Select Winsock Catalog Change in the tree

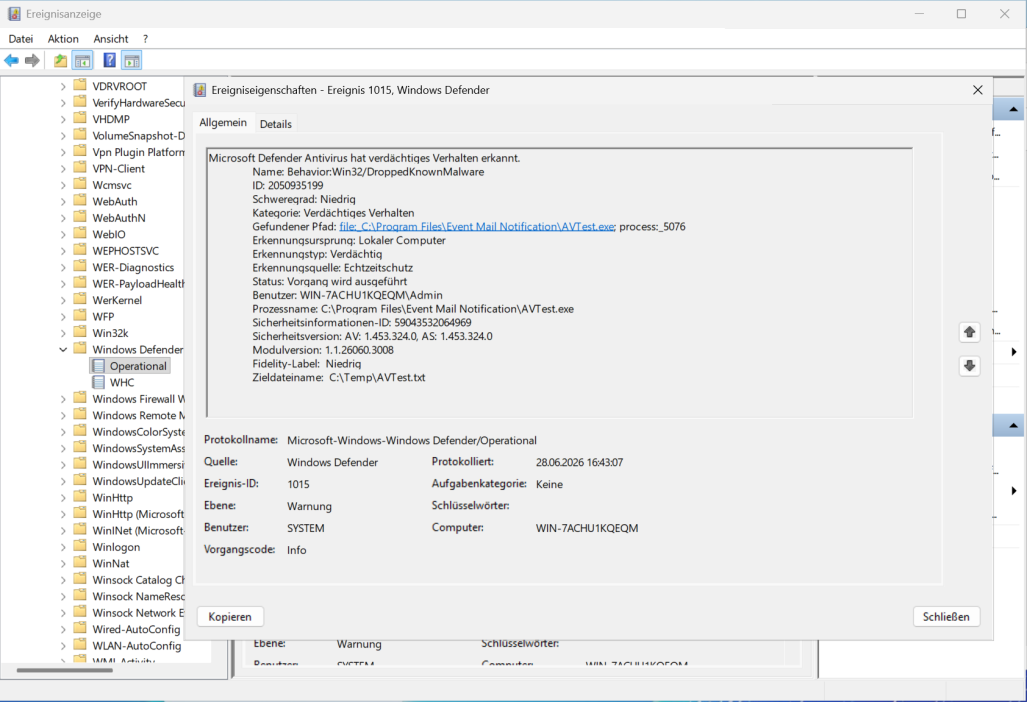(138, 580)
